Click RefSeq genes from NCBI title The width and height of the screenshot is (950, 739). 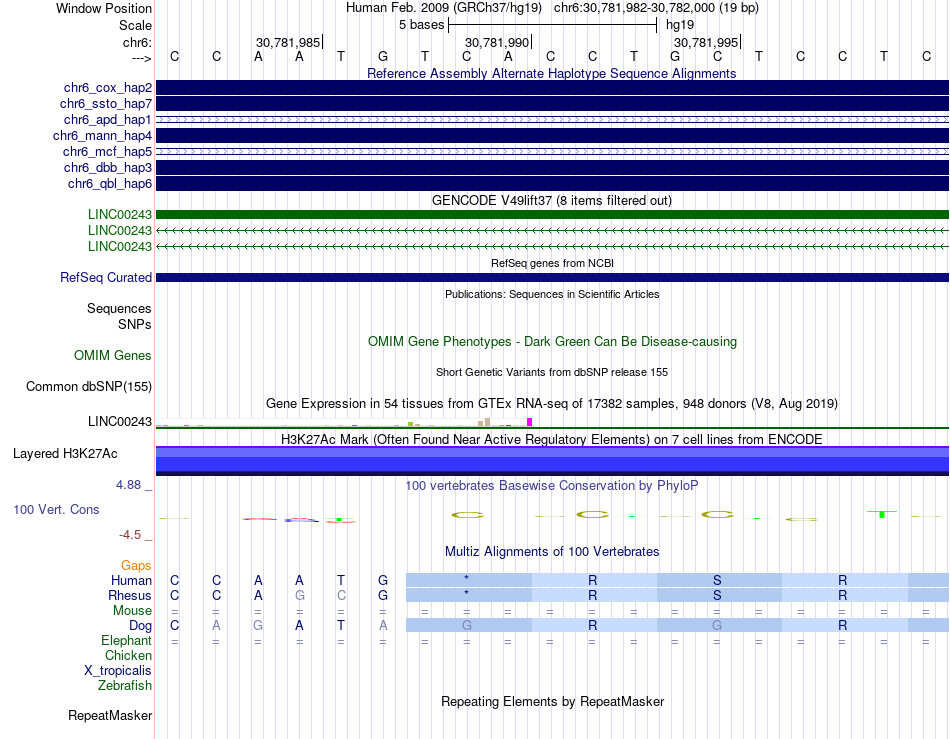click(x=552, y=263)
